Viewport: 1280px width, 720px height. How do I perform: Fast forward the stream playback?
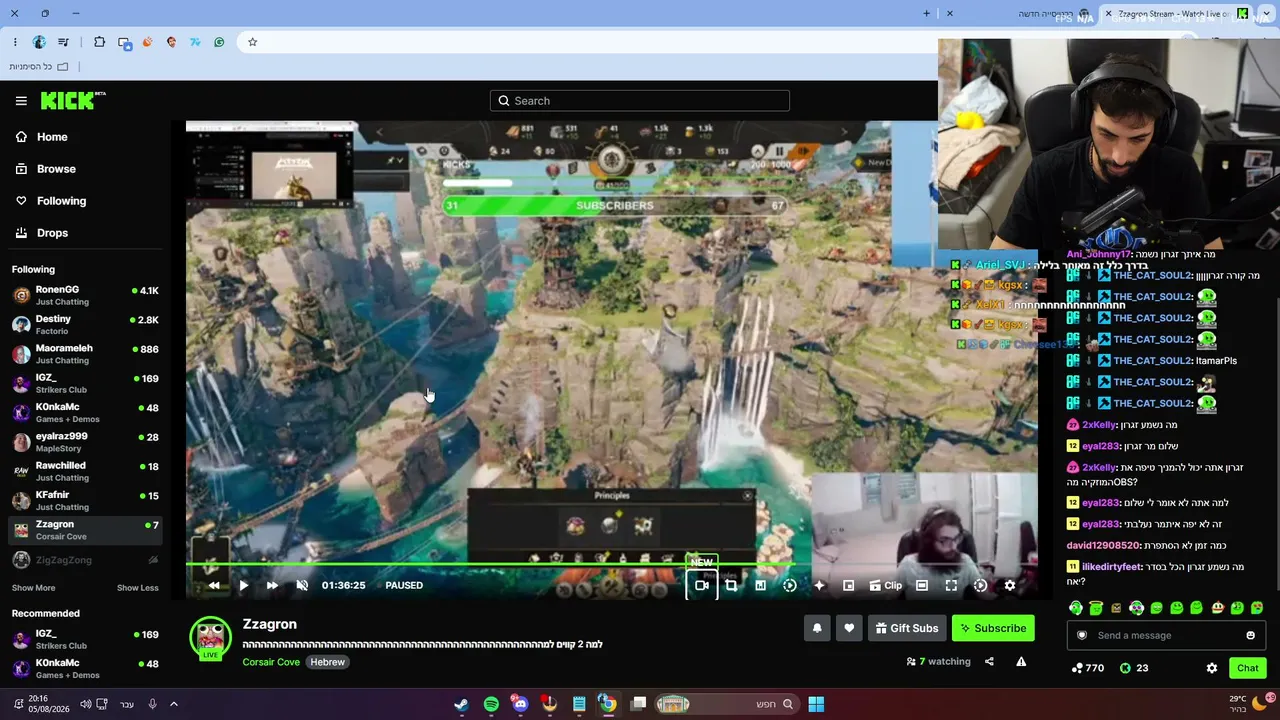272,585
